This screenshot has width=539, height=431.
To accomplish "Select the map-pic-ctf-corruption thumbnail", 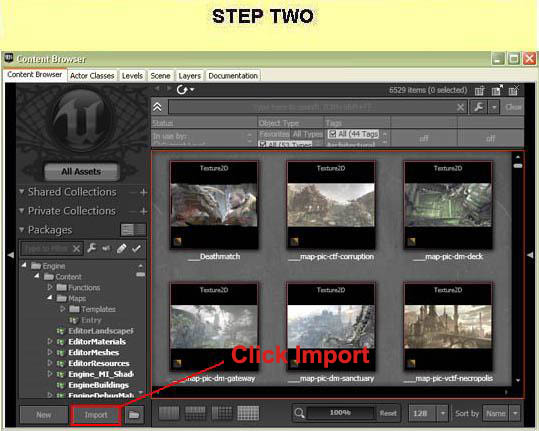I will coord(331,205).
